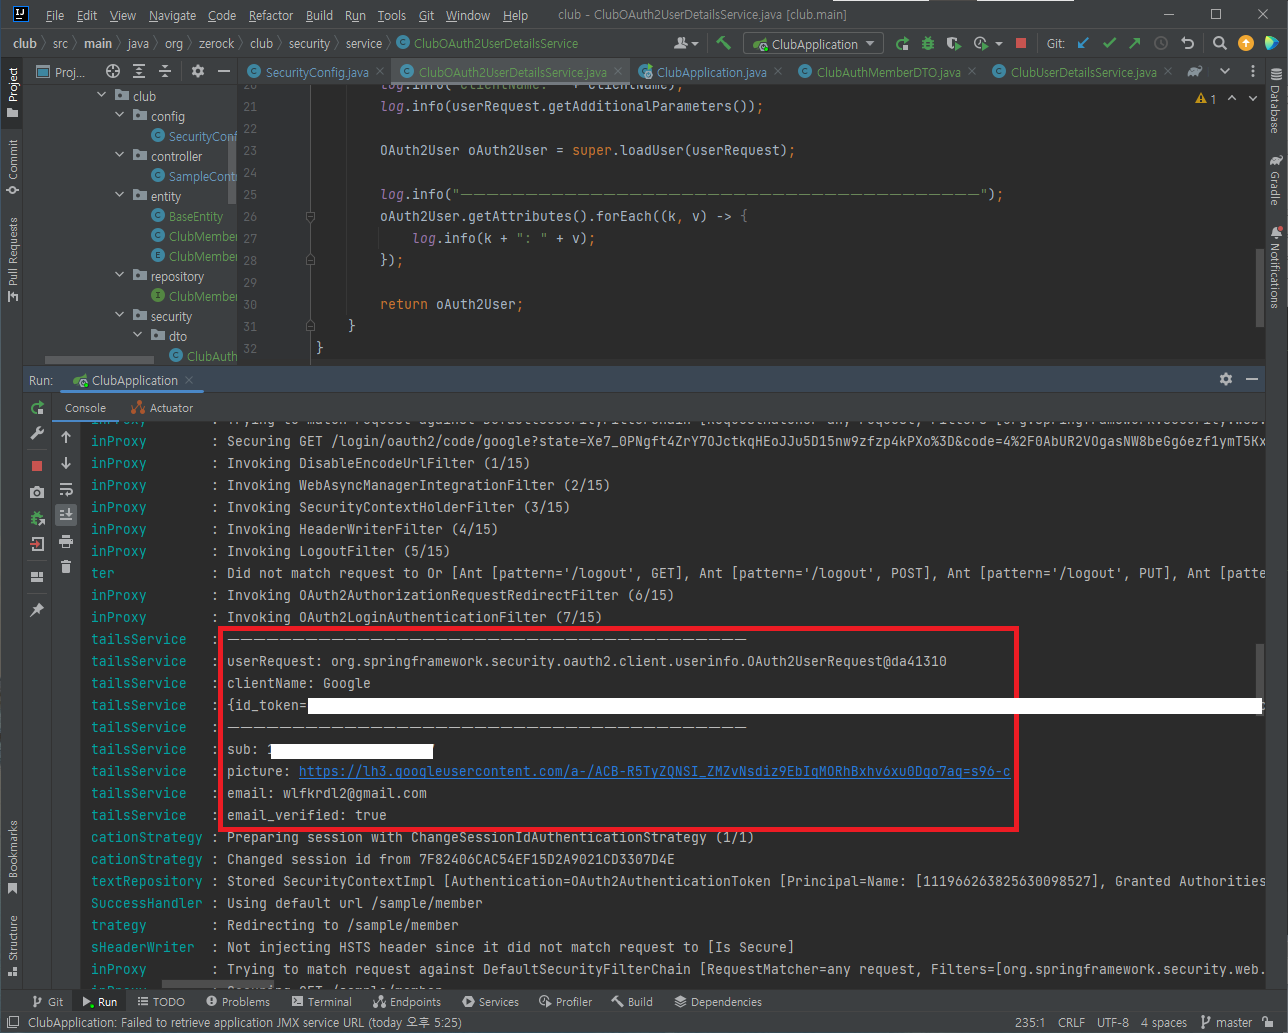Click the Build Project hammer icon
Viewport: 1288px width, 1033px height.
click(x=723, y=43)
